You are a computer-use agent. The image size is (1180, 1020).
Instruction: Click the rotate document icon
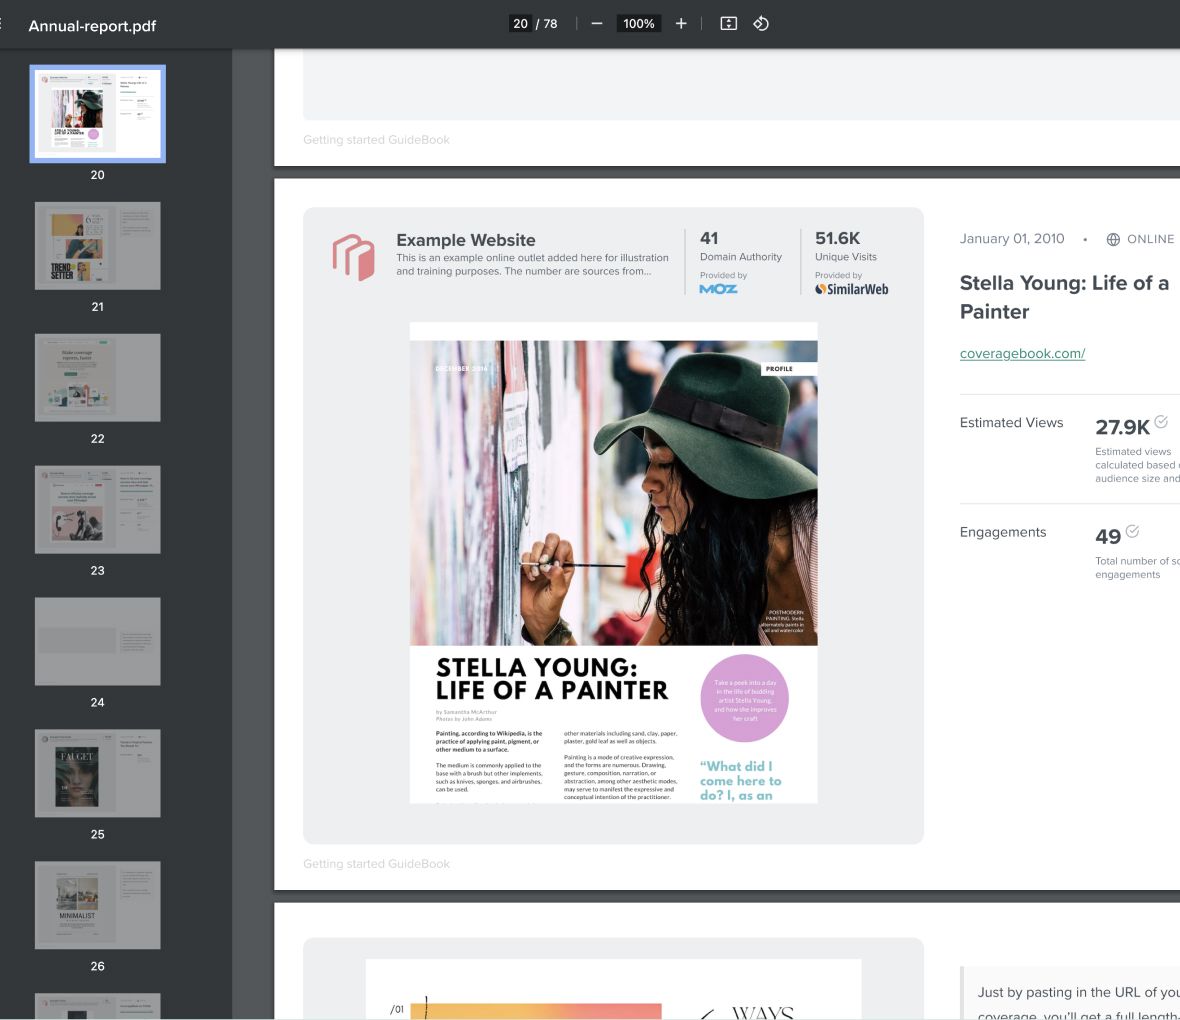tap(761, 23)
